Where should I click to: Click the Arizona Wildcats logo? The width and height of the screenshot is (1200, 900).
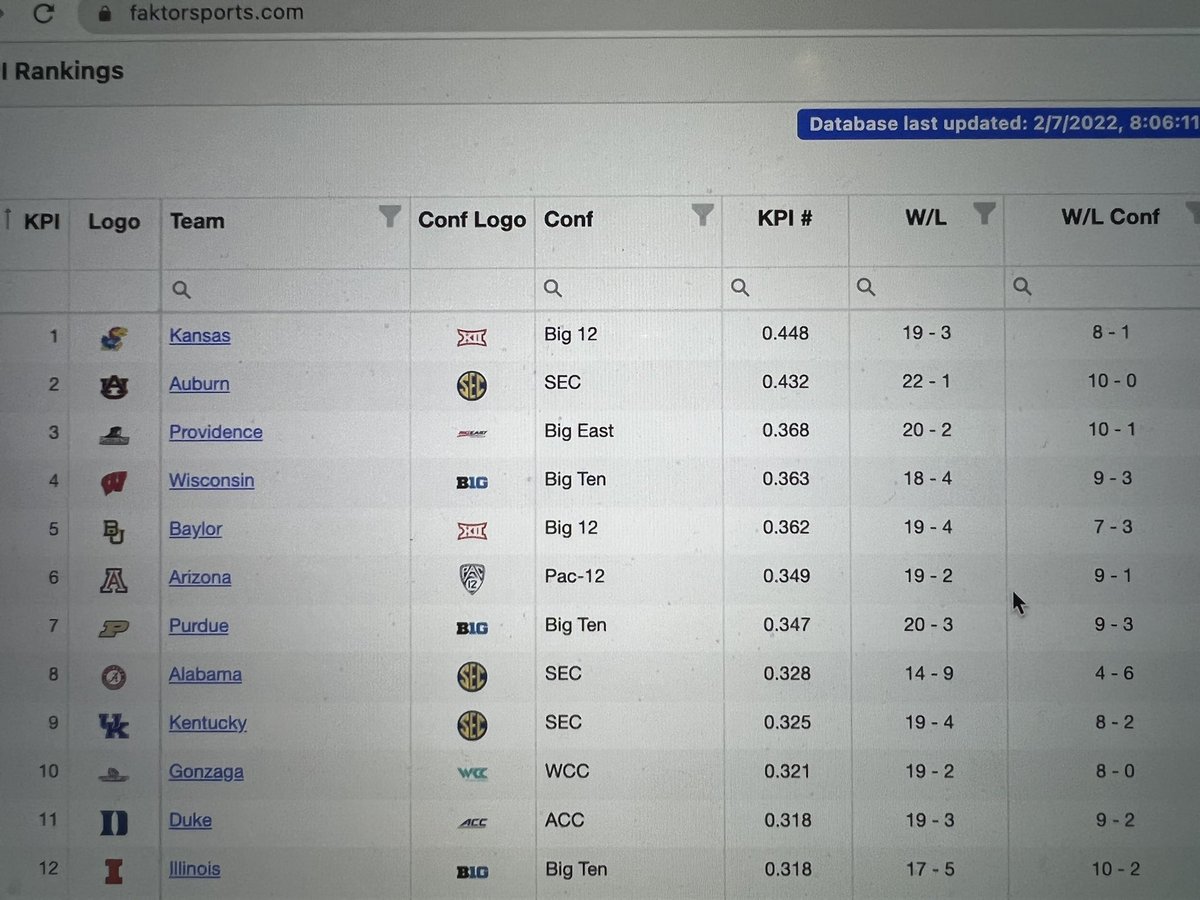114,580
